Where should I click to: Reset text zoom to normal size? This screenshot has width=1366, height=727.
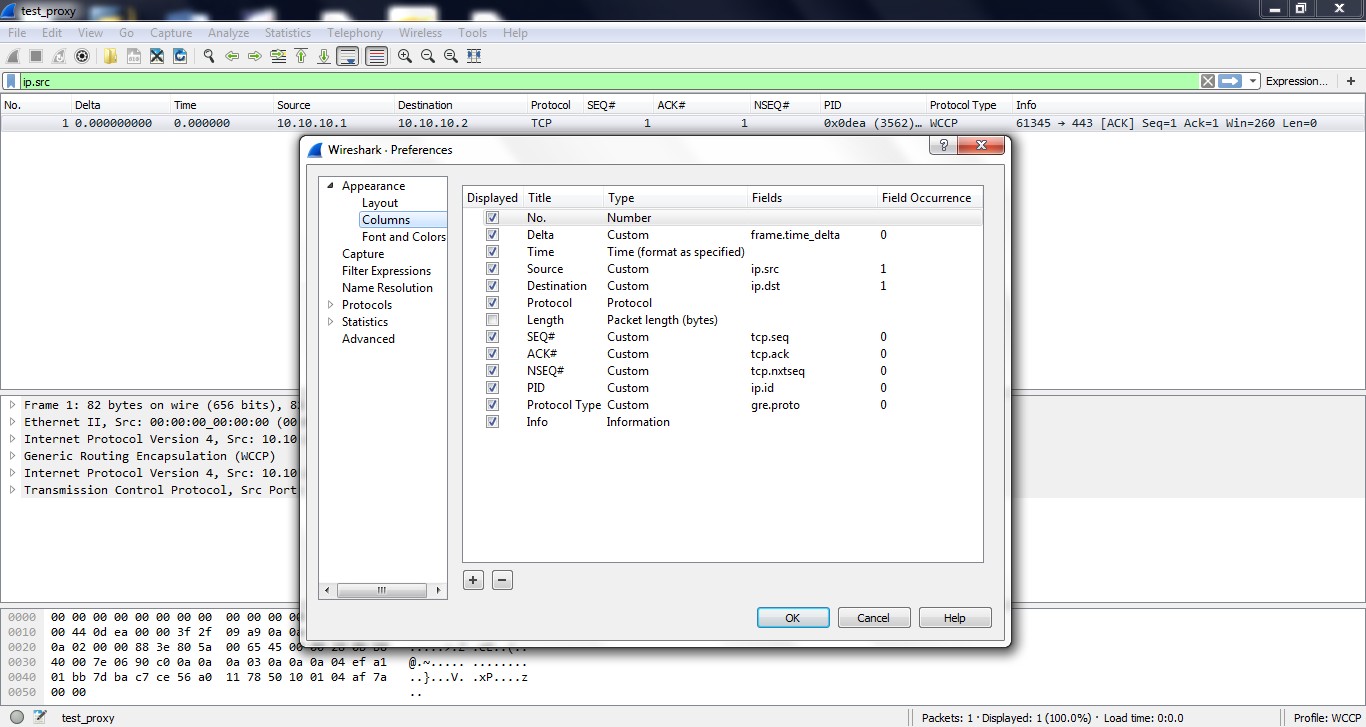pos(451,56)
